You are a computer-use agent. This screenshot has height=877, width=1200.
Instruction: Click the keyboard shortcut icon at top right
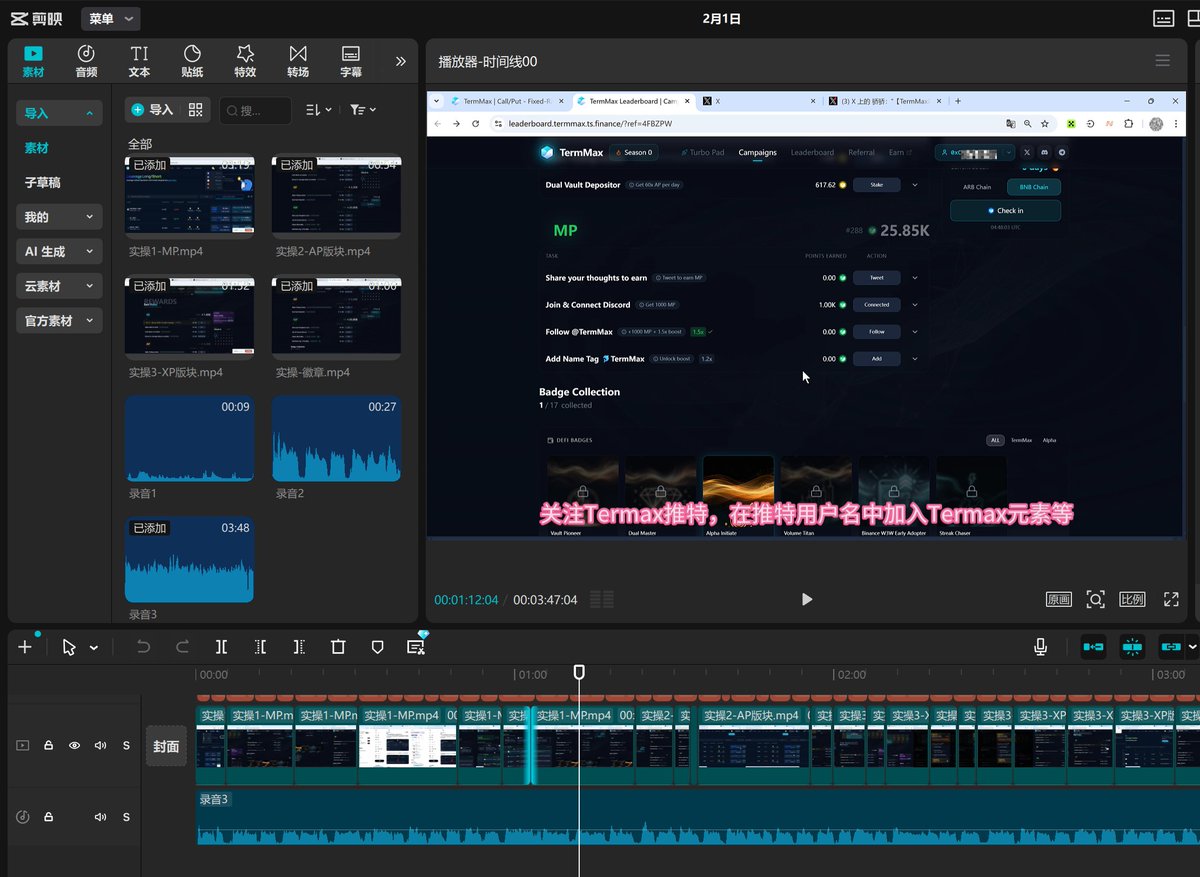pos(1163,18)
